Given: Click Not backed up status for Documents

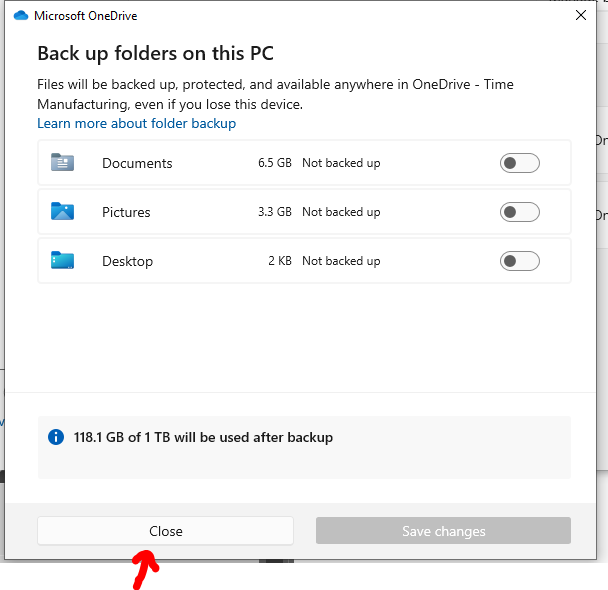Looking at the screenshot, I should 341,163.
